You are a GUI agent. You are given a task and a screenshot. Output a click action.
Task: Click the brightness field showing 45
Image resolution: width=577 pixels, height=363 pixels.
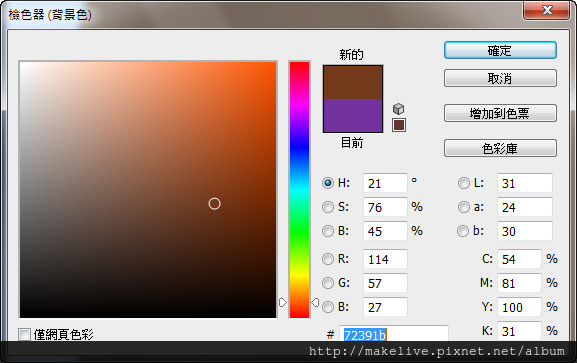385,231
